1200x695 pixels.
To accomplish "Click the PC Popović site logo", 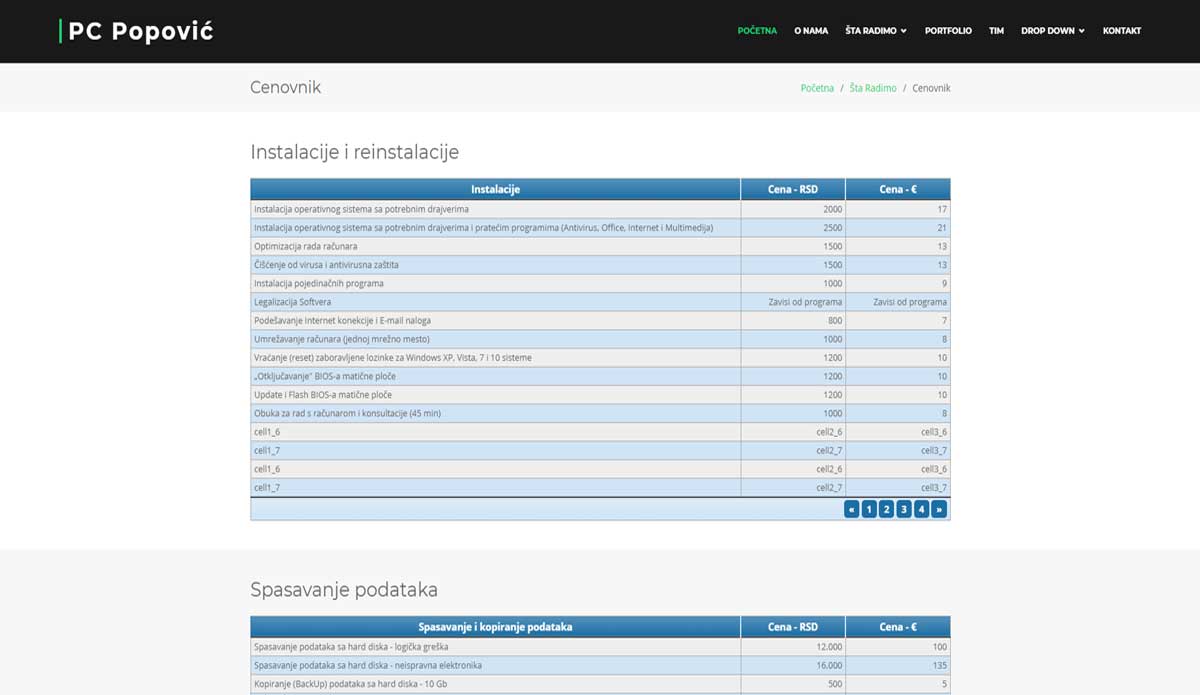I will [138, 31].
